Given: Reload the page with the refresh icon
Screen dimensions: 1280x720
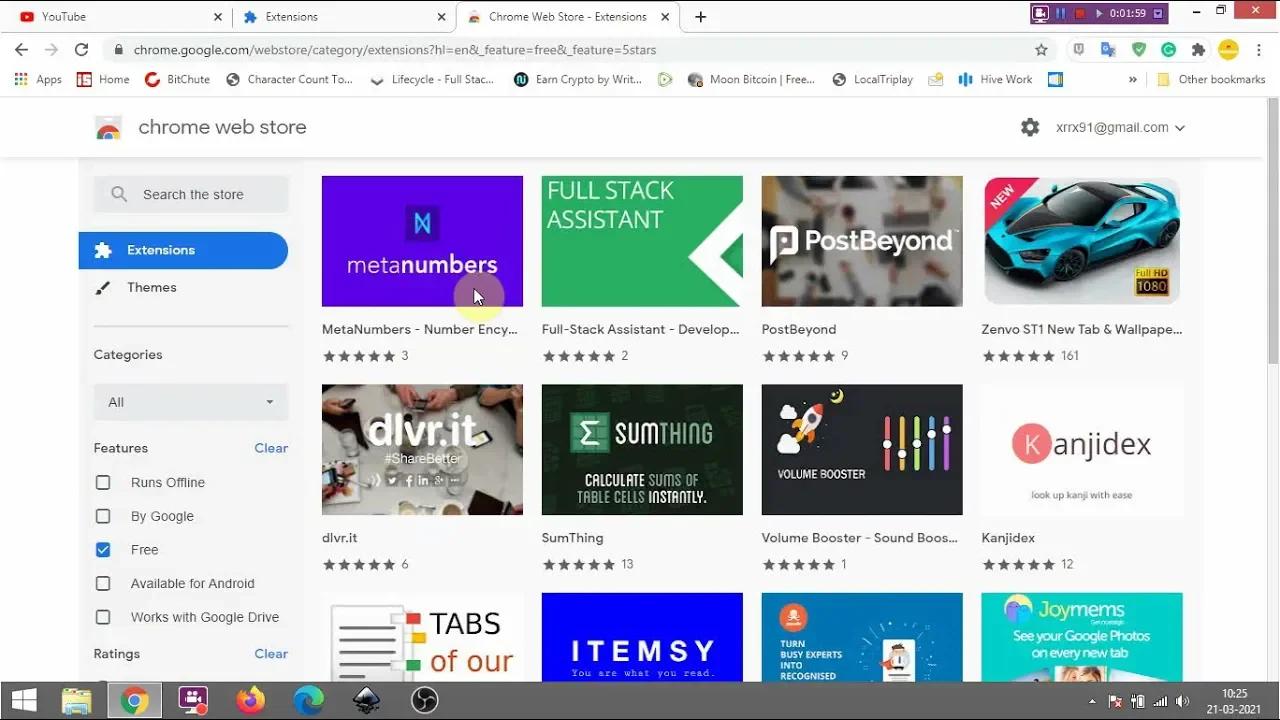Looking at the screenshot, I should [x=81, y=49].
